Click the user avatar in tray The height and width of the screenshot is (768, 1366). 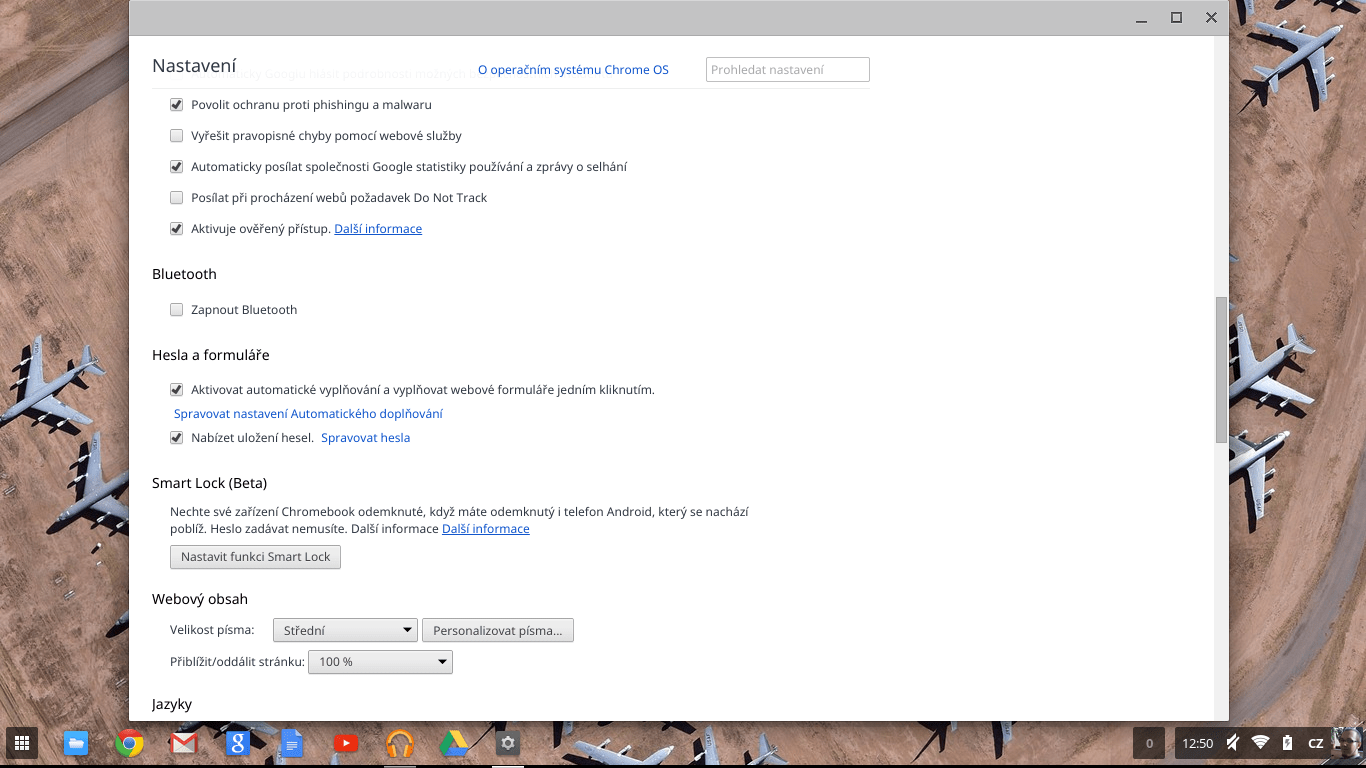pos(1347,743)
